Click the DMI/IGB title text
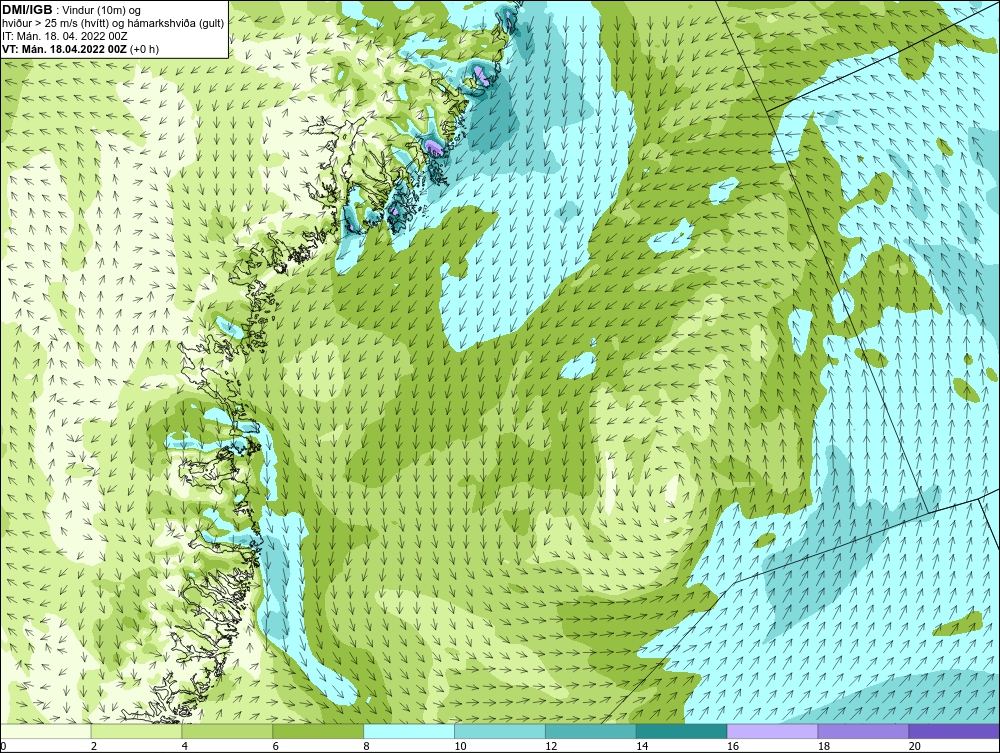The height and width of the screenshot is (753, 1000). point(27,10)
